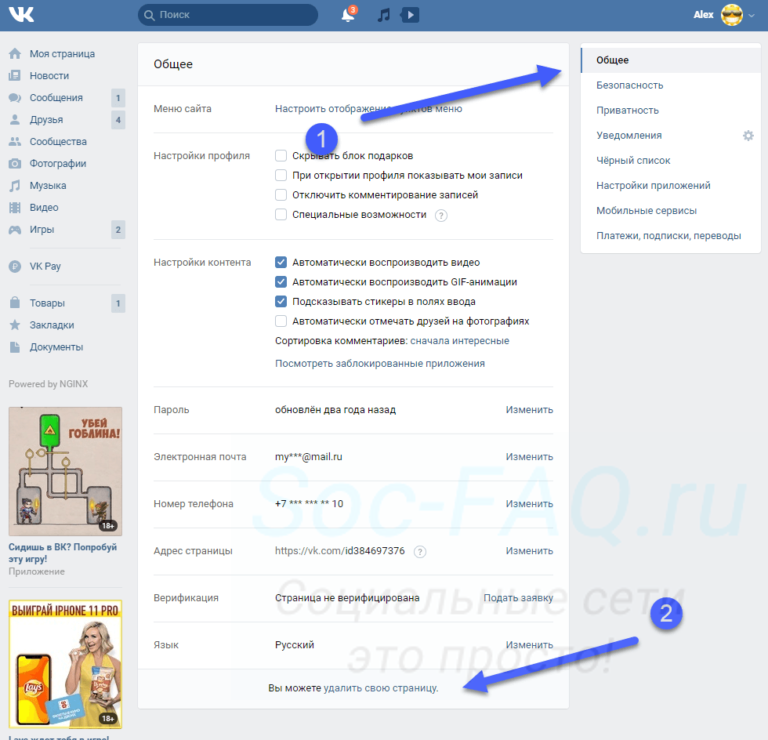Click the Powered by NGINX text
This screenshot has width=768, height=740.
pos(48,384)
